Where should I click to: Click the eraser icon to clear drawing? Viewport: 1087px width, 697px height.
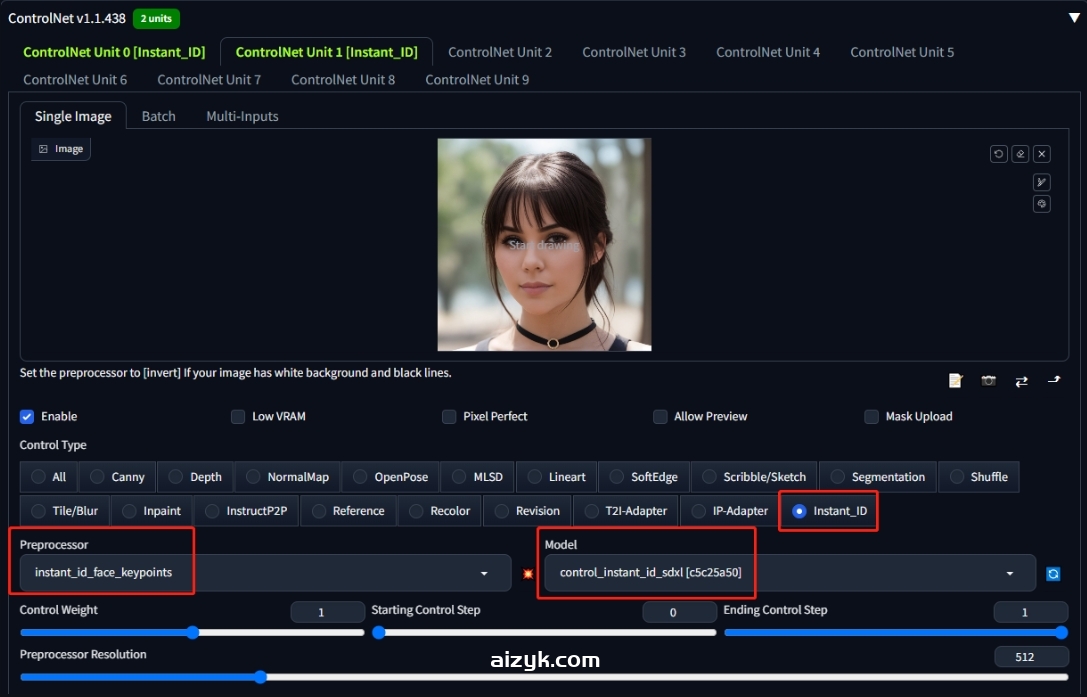point(1020,154)
